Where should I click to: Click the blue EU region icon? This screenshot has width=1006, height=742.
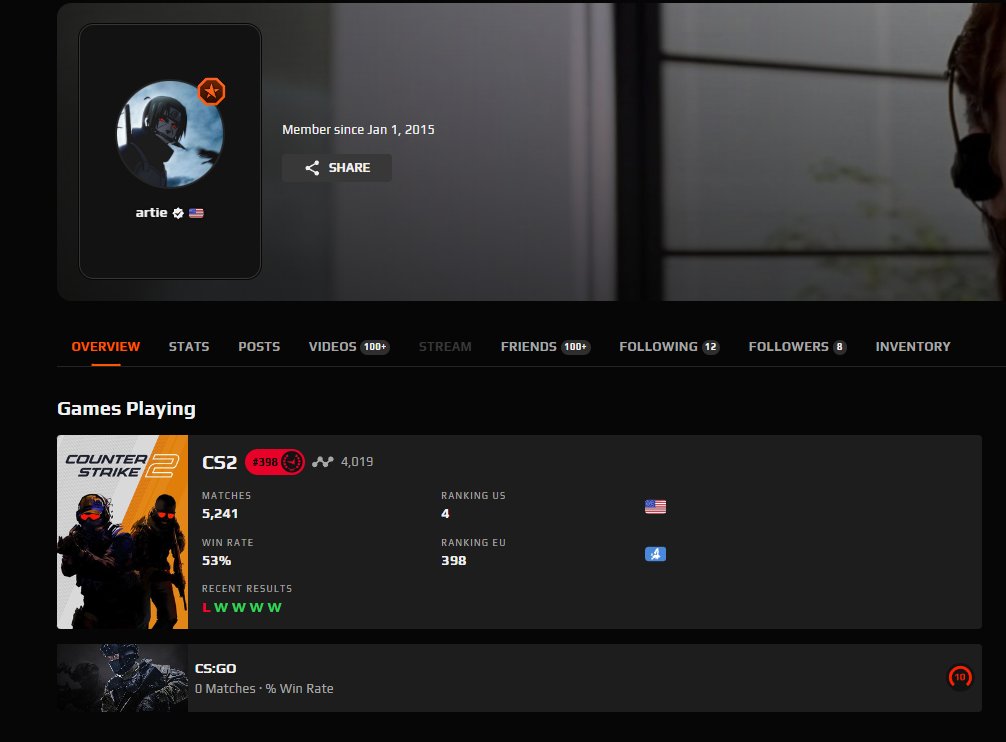coord(655,553)
